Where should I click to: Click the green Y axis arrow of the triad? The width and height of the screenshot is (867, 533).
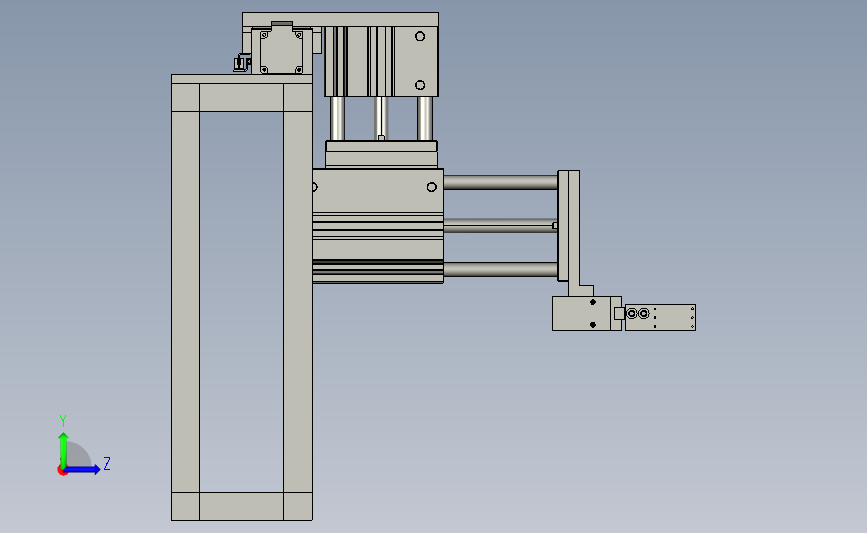pos(63,449)
